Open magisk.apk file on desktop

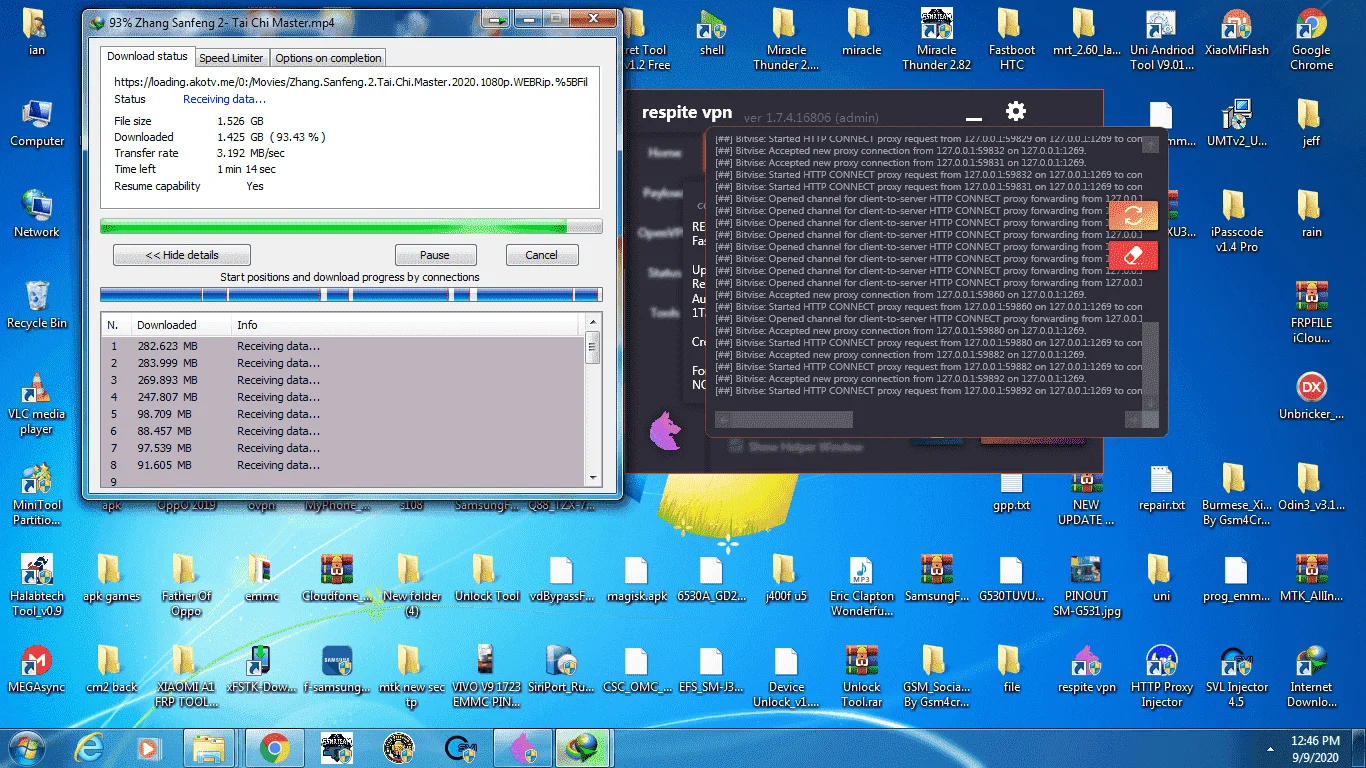pos(637,578)
